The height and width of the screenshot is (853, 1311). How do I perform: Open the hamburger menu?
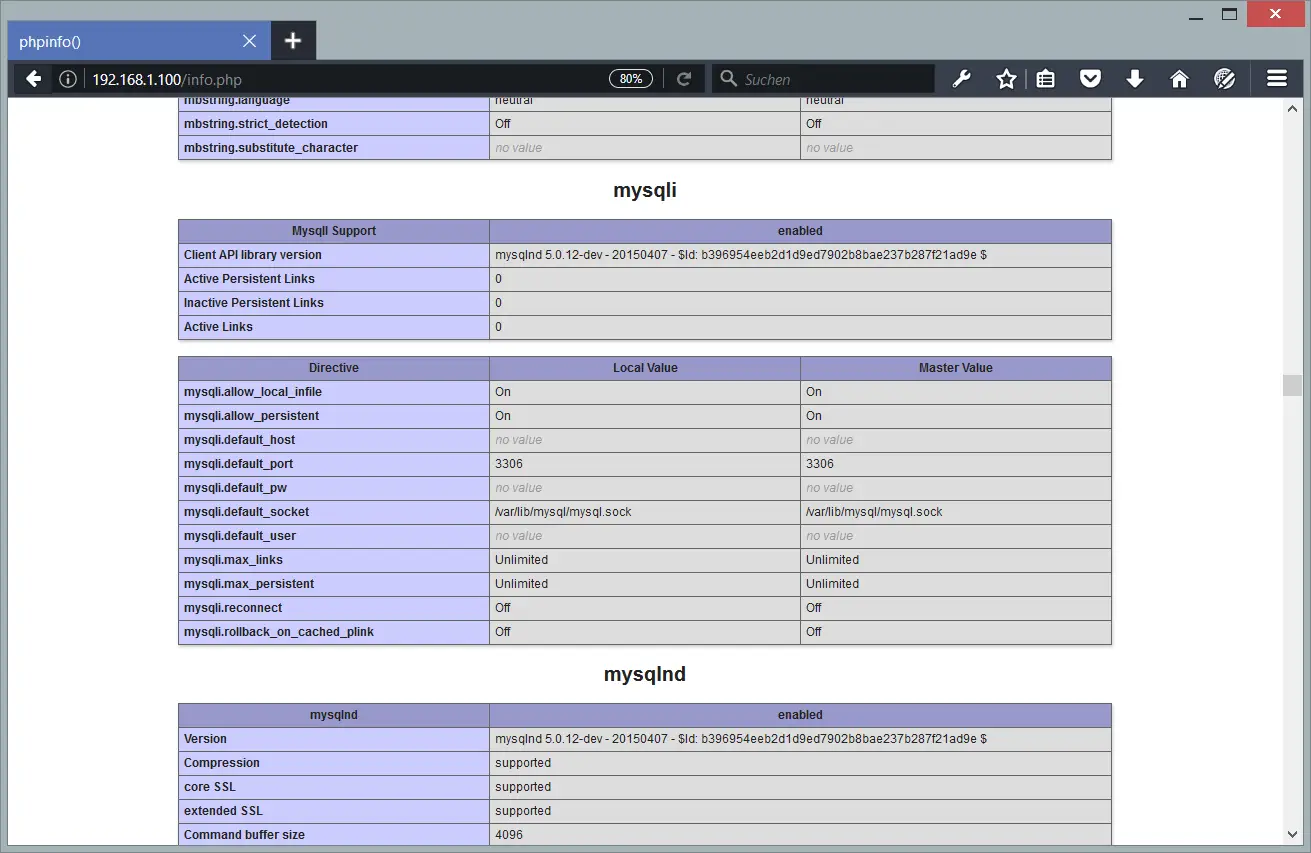[x=1276, y=79]
